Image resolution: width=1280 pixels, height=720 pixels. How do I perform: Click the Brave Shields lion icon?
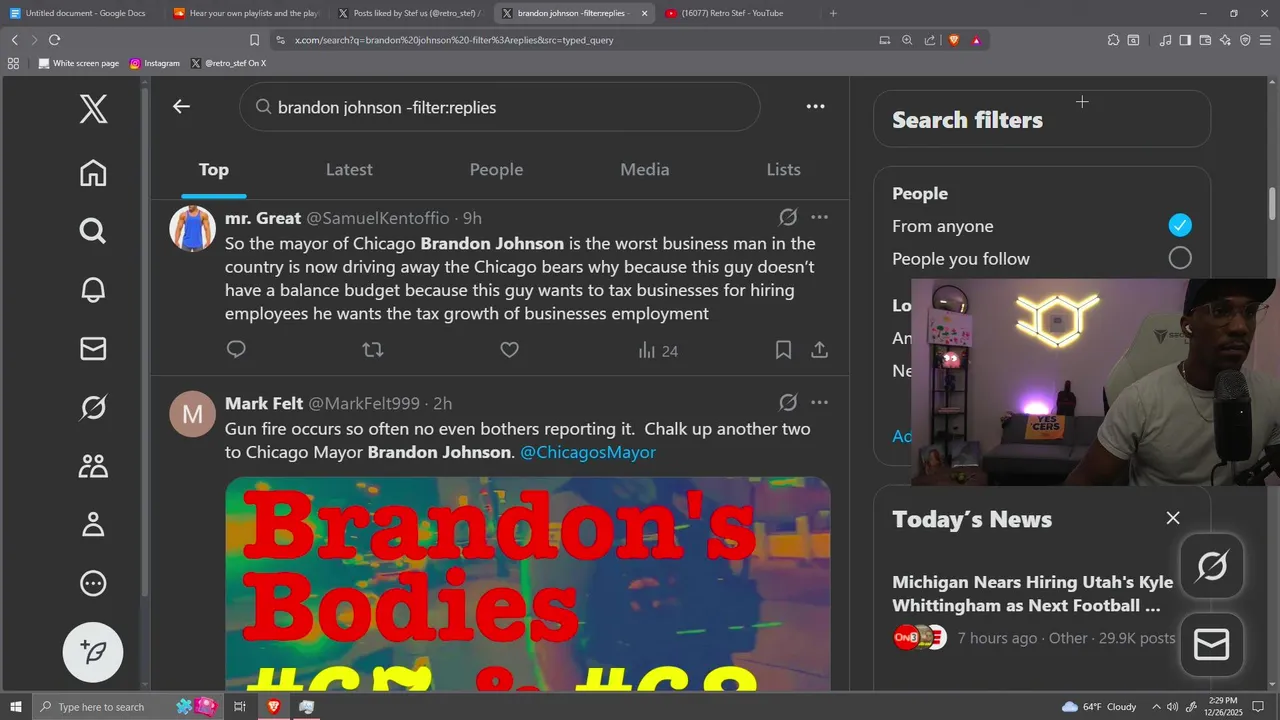point(953,40)
